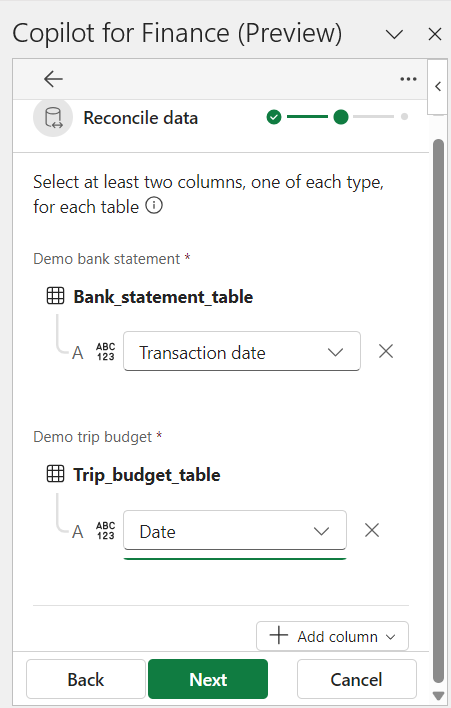Open the Transaction date dropdown
The height and width of the screenshot is (708, 451).
point(242,351)
